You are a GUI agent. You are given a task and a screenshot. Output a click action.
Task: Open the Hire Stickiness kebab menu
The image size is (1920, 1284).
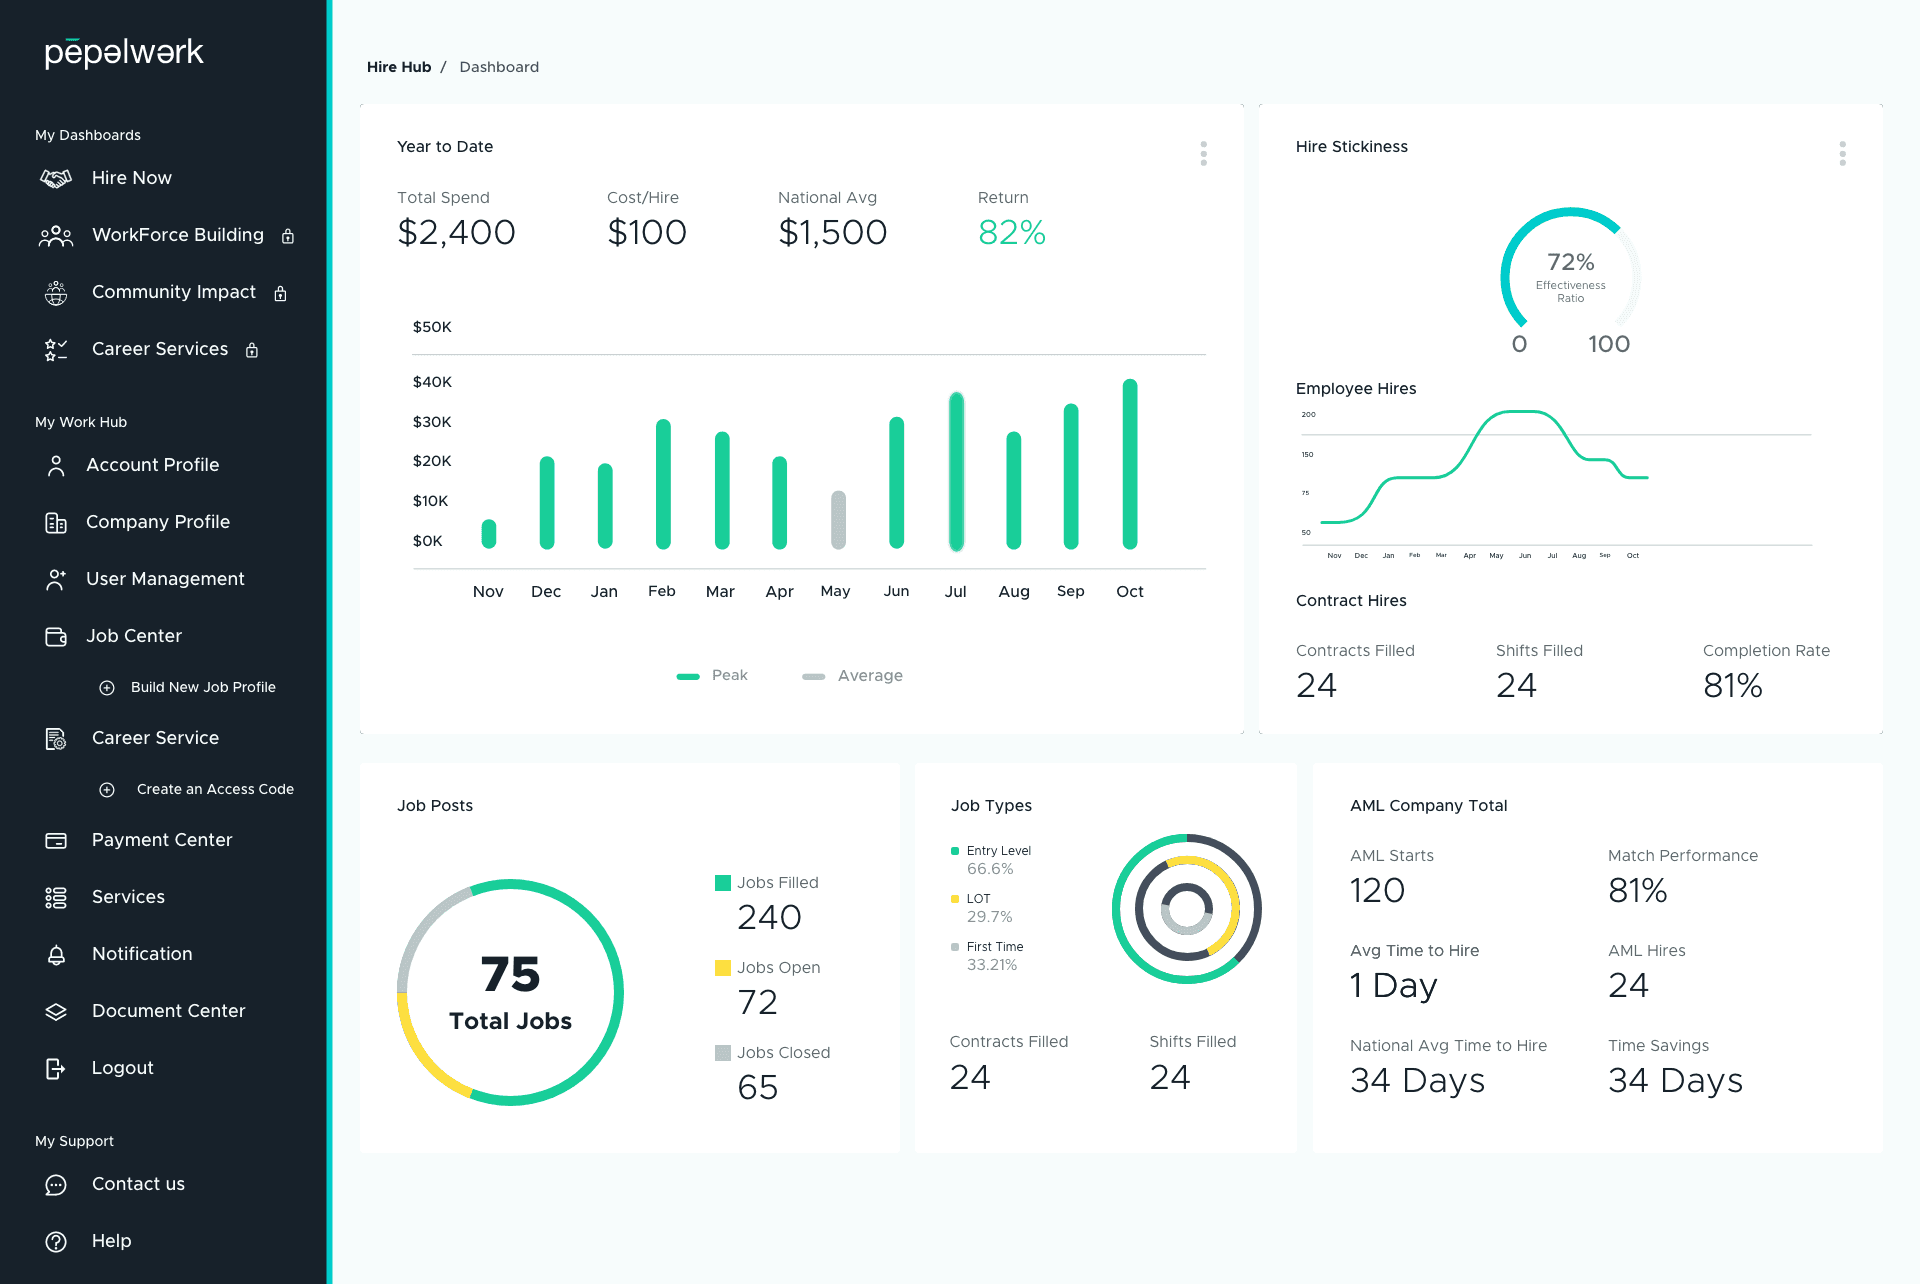point(1842,153)
